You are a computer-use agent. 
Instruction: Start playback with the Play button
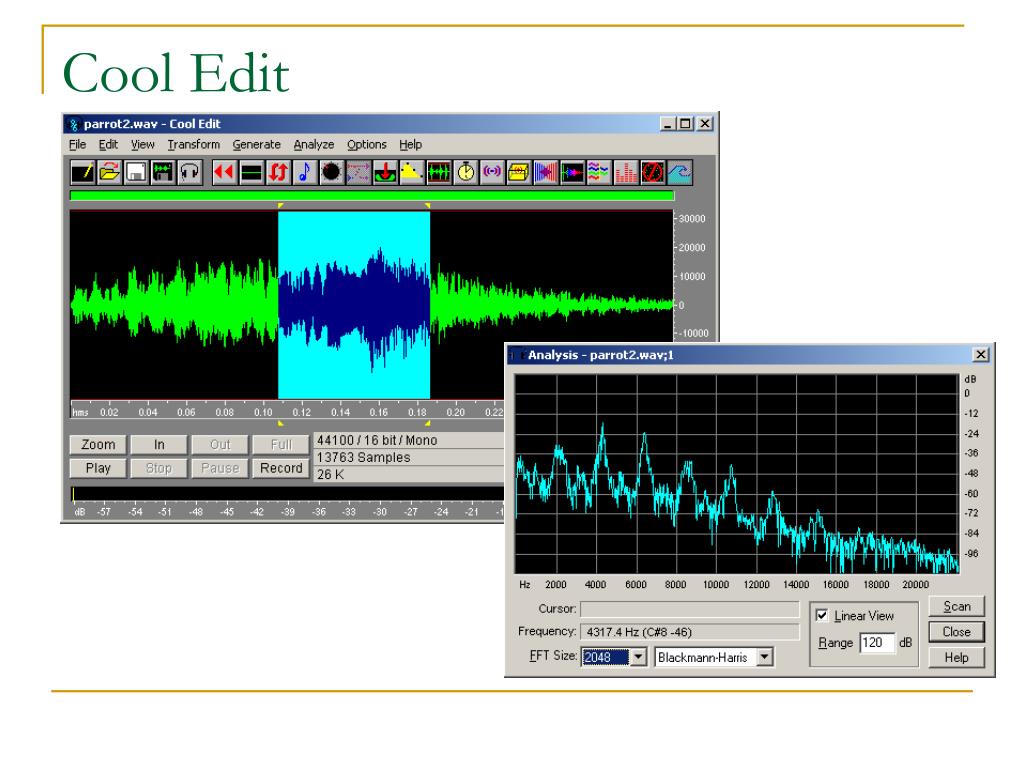(x=98, y=468)
